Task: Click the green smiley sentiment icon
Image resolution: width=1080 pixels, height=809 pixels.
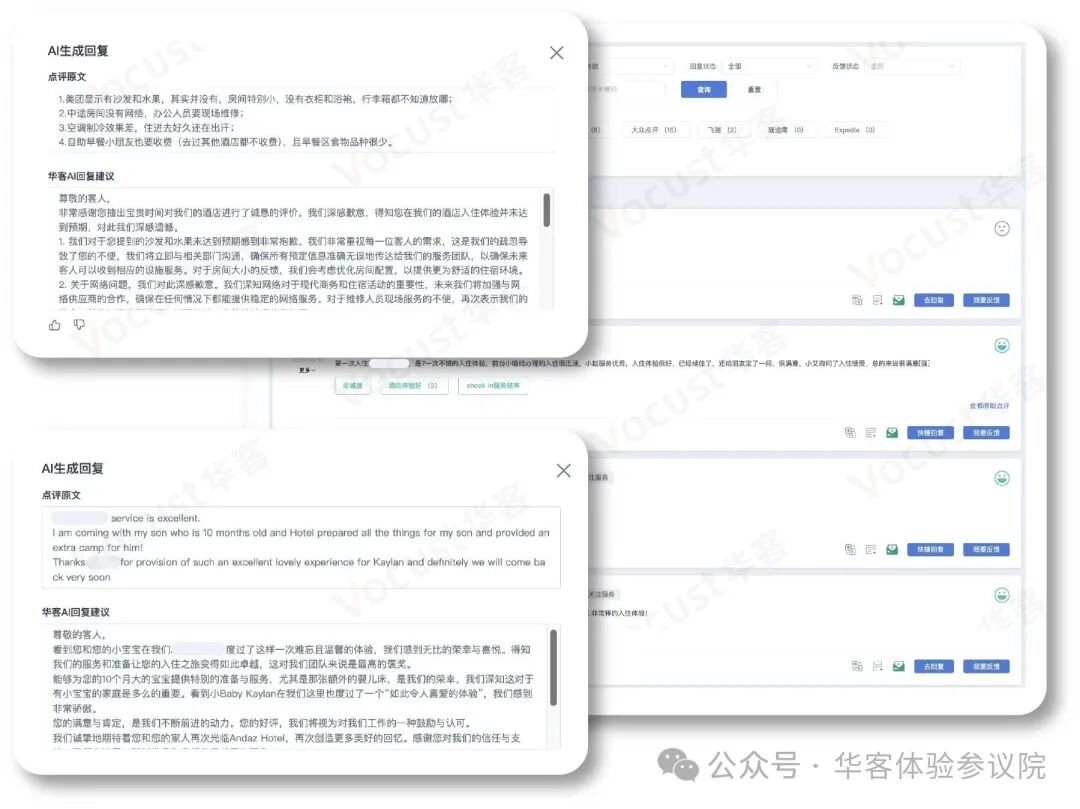Action: tap(1000, 343)
